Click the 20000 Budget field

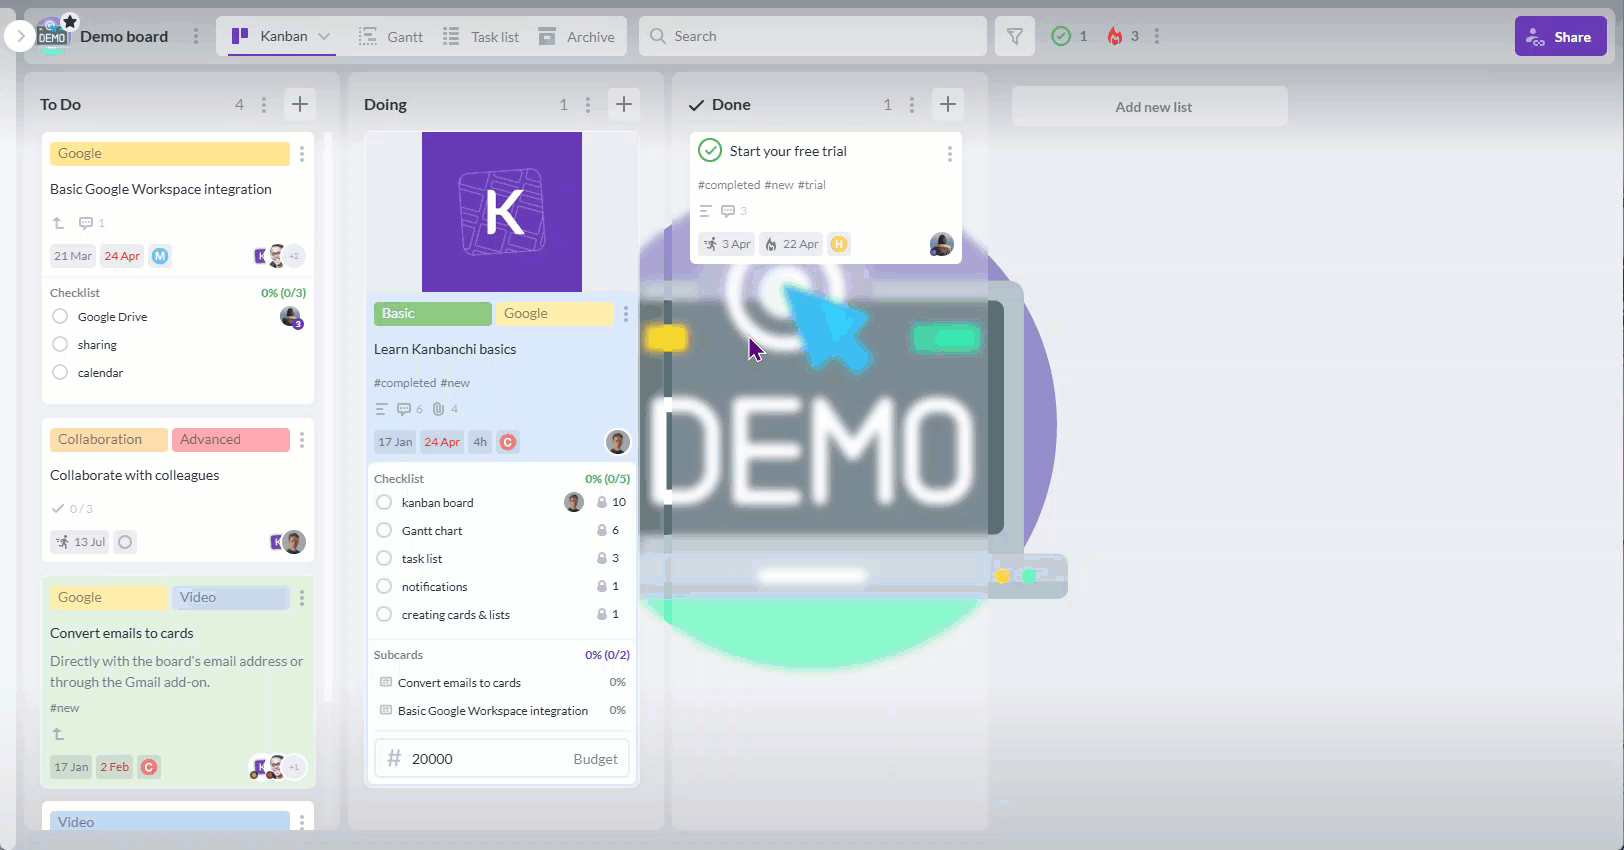point(502,758)
